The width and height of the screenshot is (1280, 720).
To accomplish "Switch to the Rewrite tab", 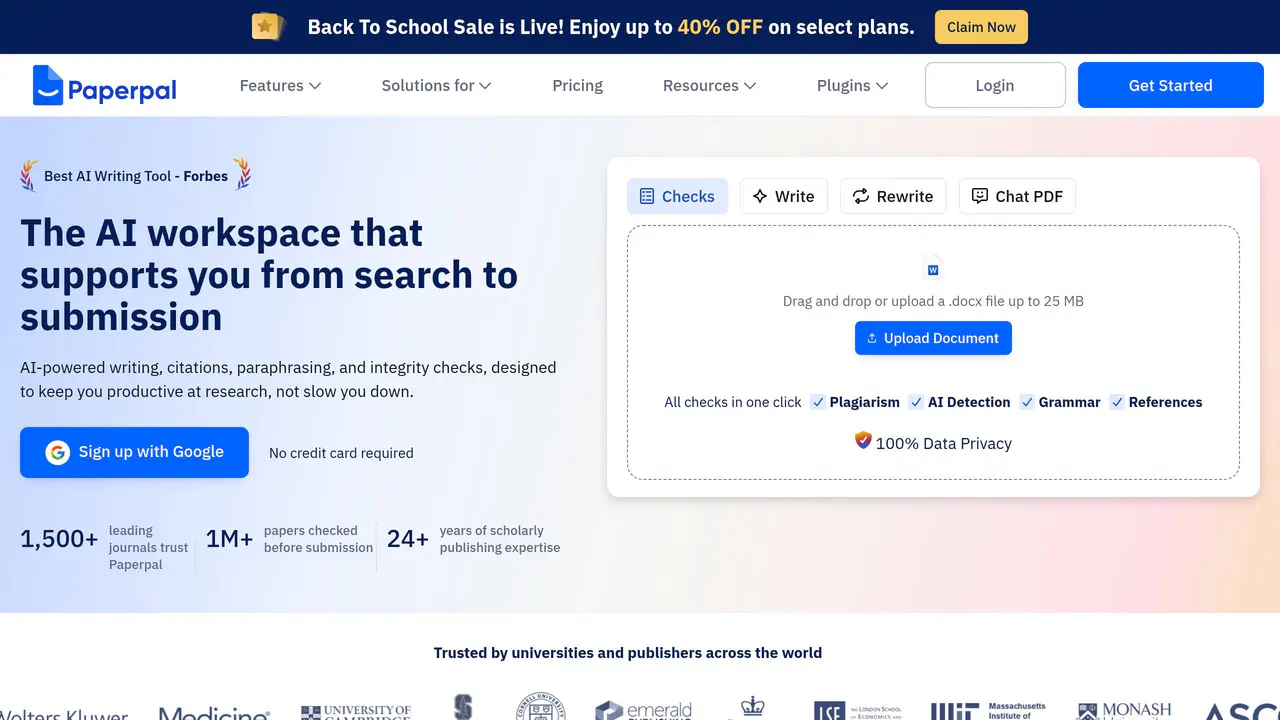I will 893,196.
